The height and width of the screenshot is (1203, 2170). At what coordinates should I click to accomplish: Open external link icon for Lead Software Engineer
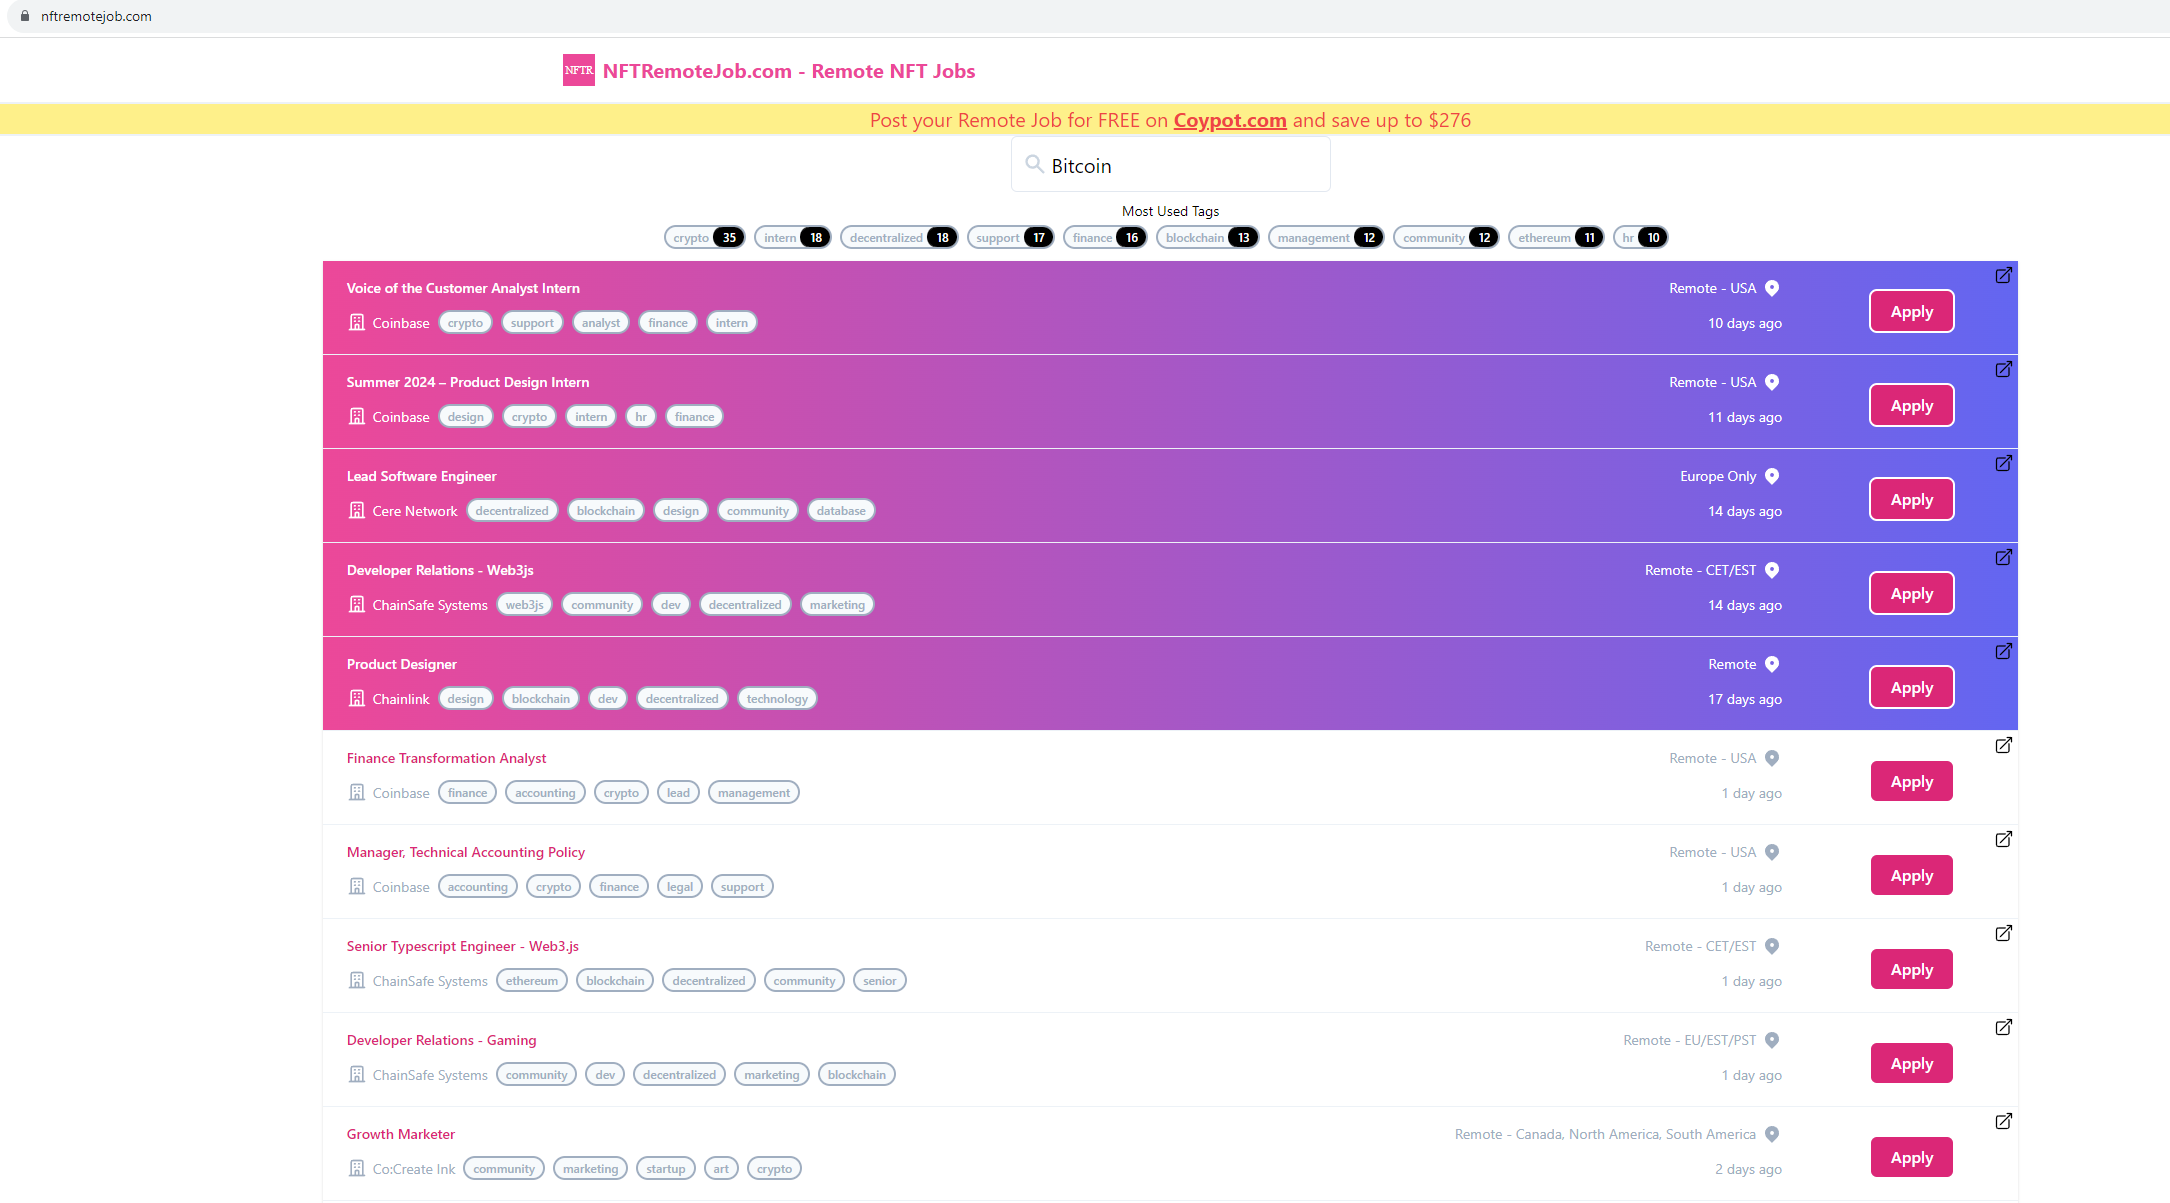point(2003,463)
